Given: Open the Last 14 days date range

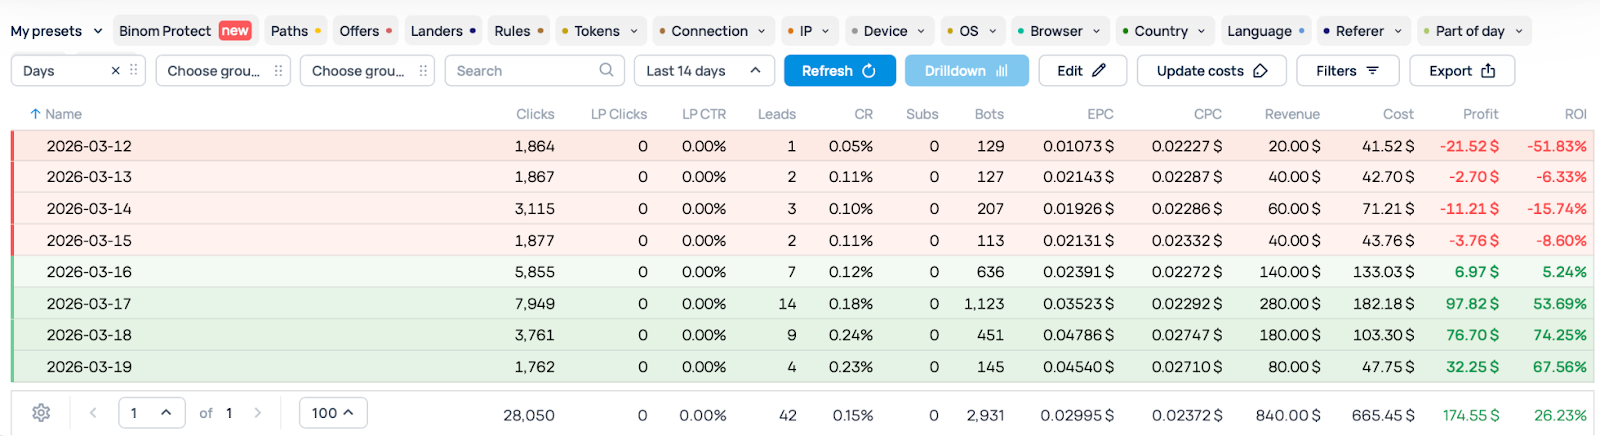Looking at the screenshot, I should 704,71.
